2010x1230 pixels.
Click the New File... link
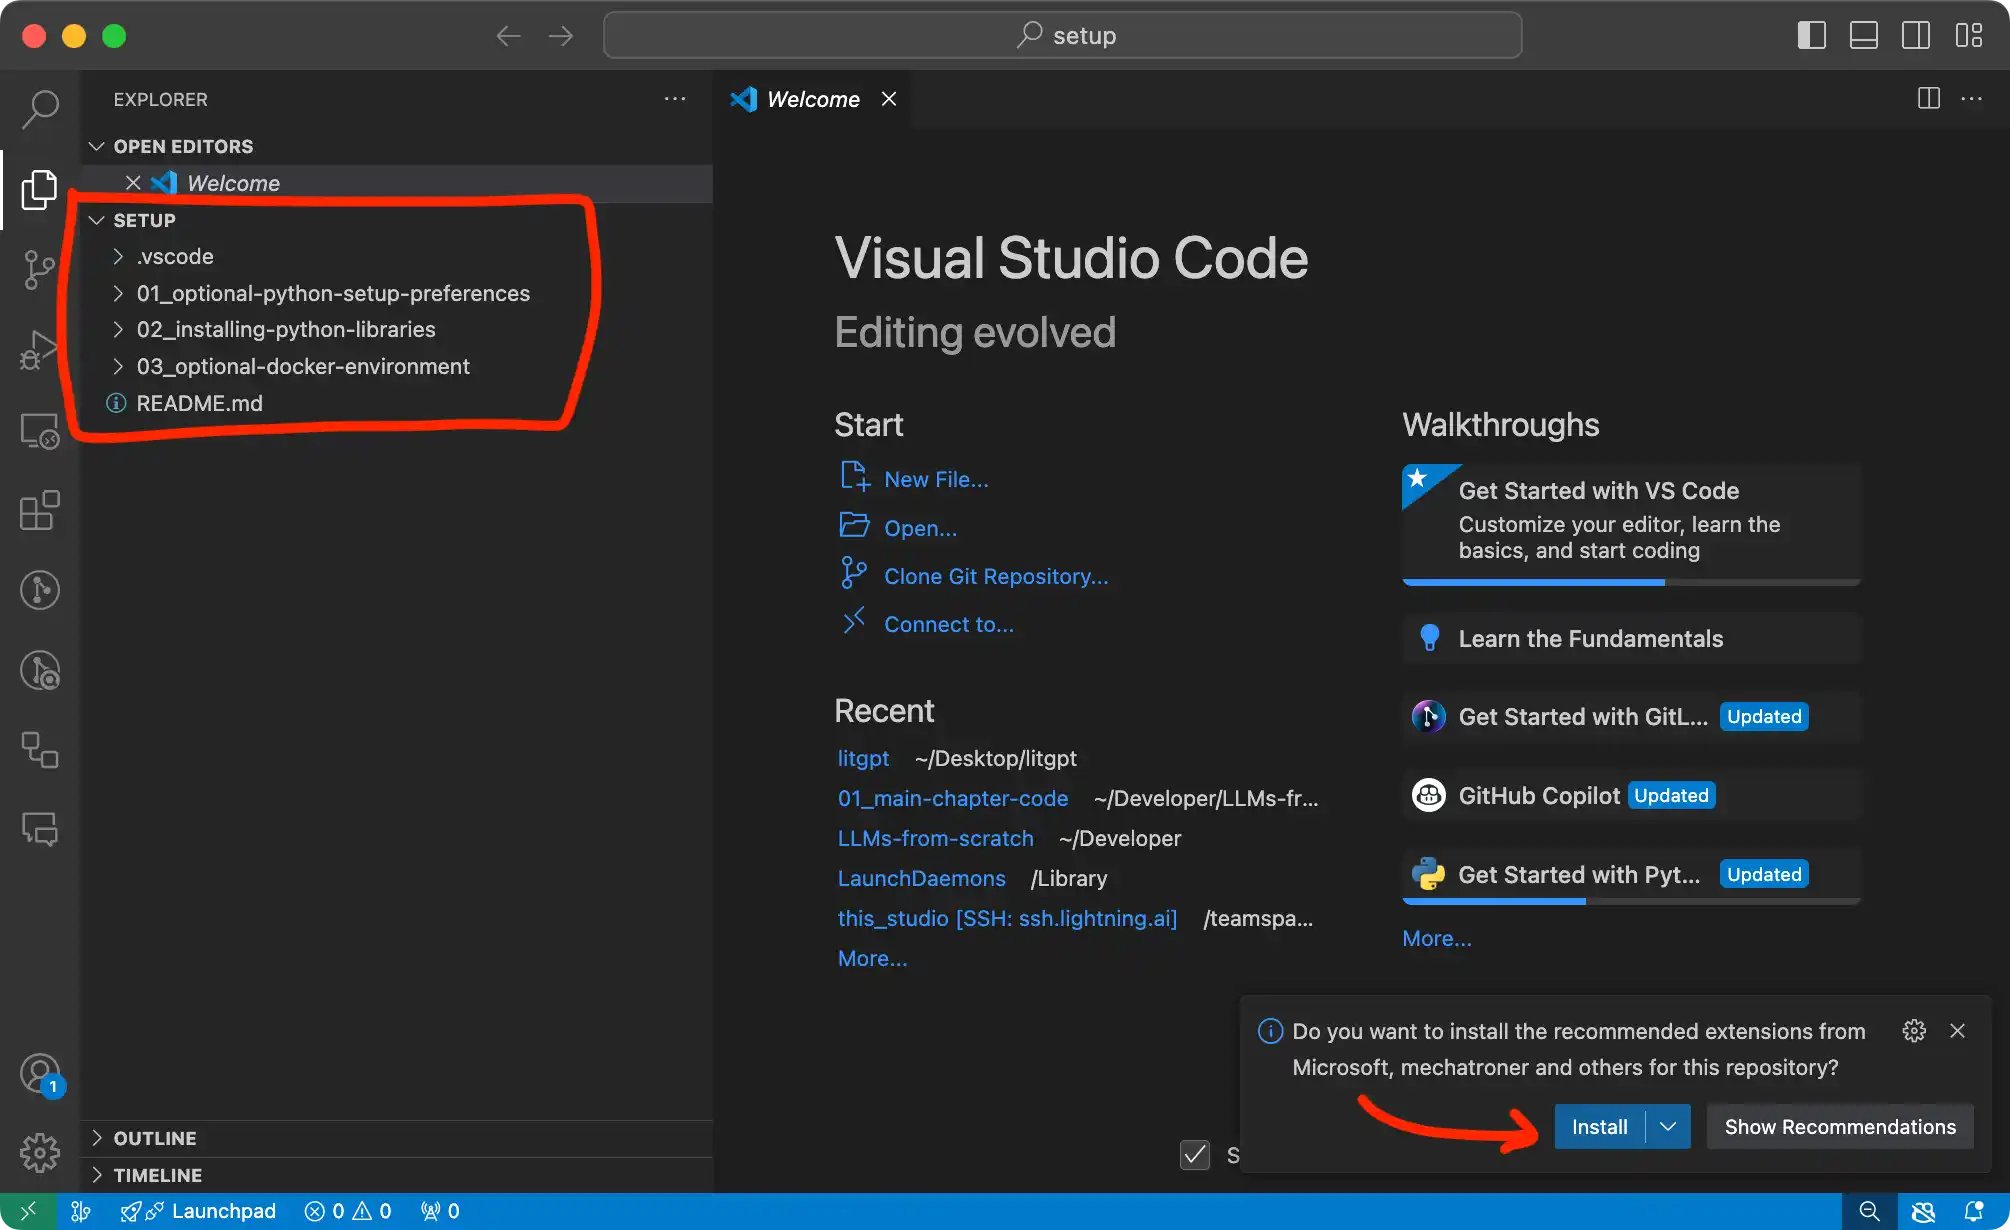pyautogui.click(x=936, y=480)
